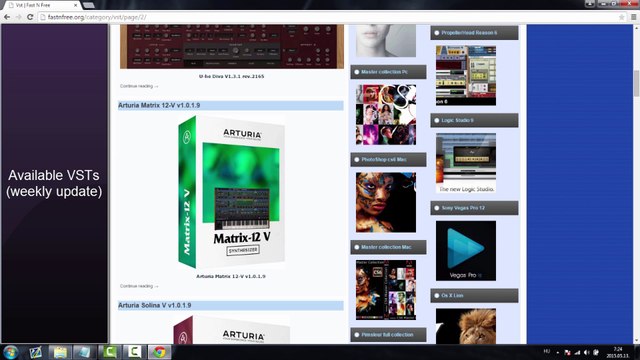Open a new tab with the new-tab button

(89, 5)
